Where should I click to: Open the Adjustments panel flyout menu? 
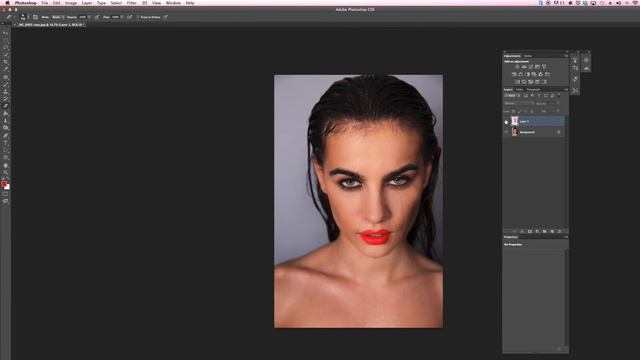[x=566, y=56]
